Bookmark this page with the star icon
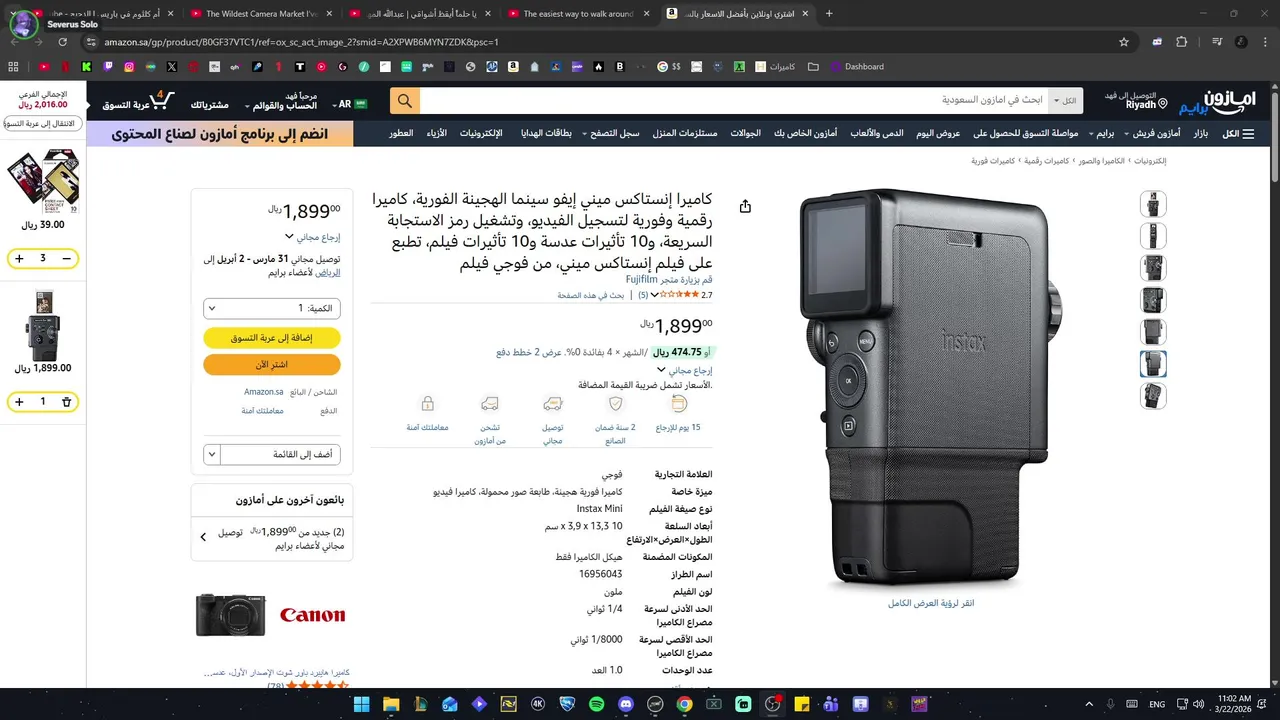This screenshot has width=1280, height=720. coord(1124,42)
